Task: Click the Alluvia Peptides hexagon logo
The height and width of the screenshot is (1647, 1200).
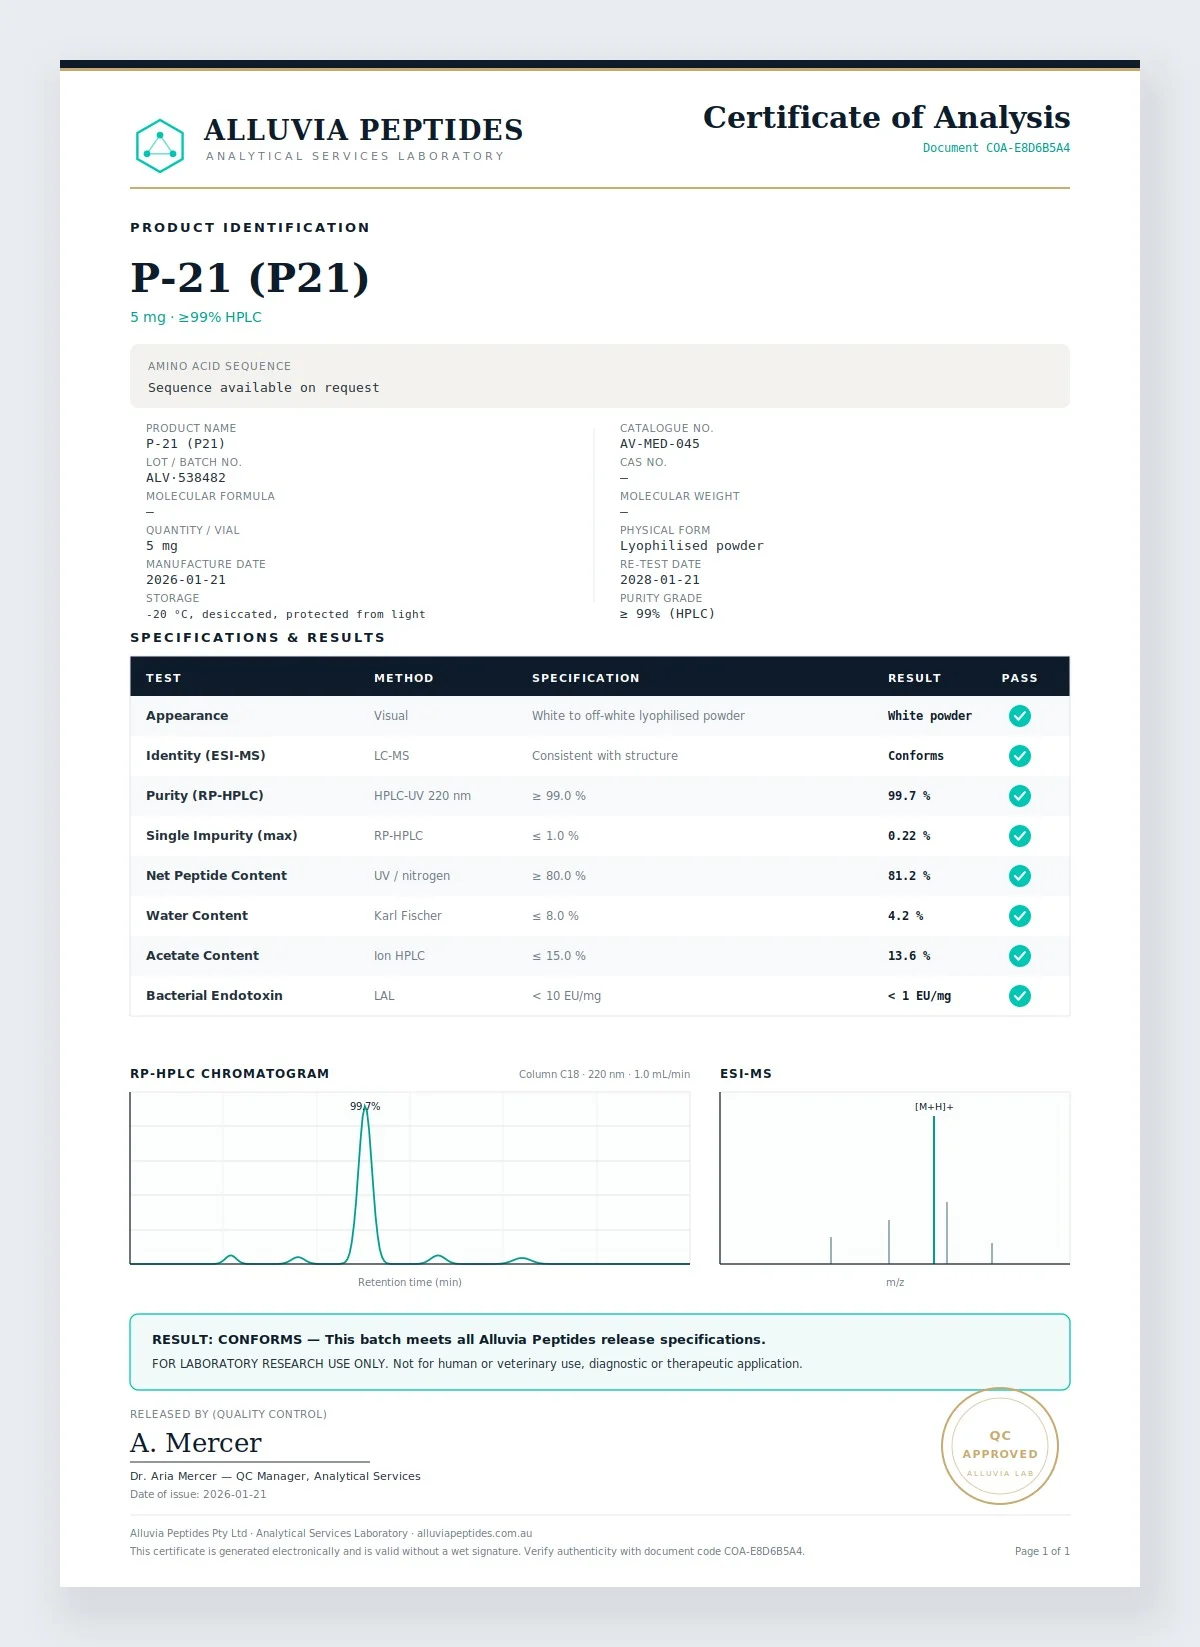Action: pyautogui.click(x=160, y=146)
